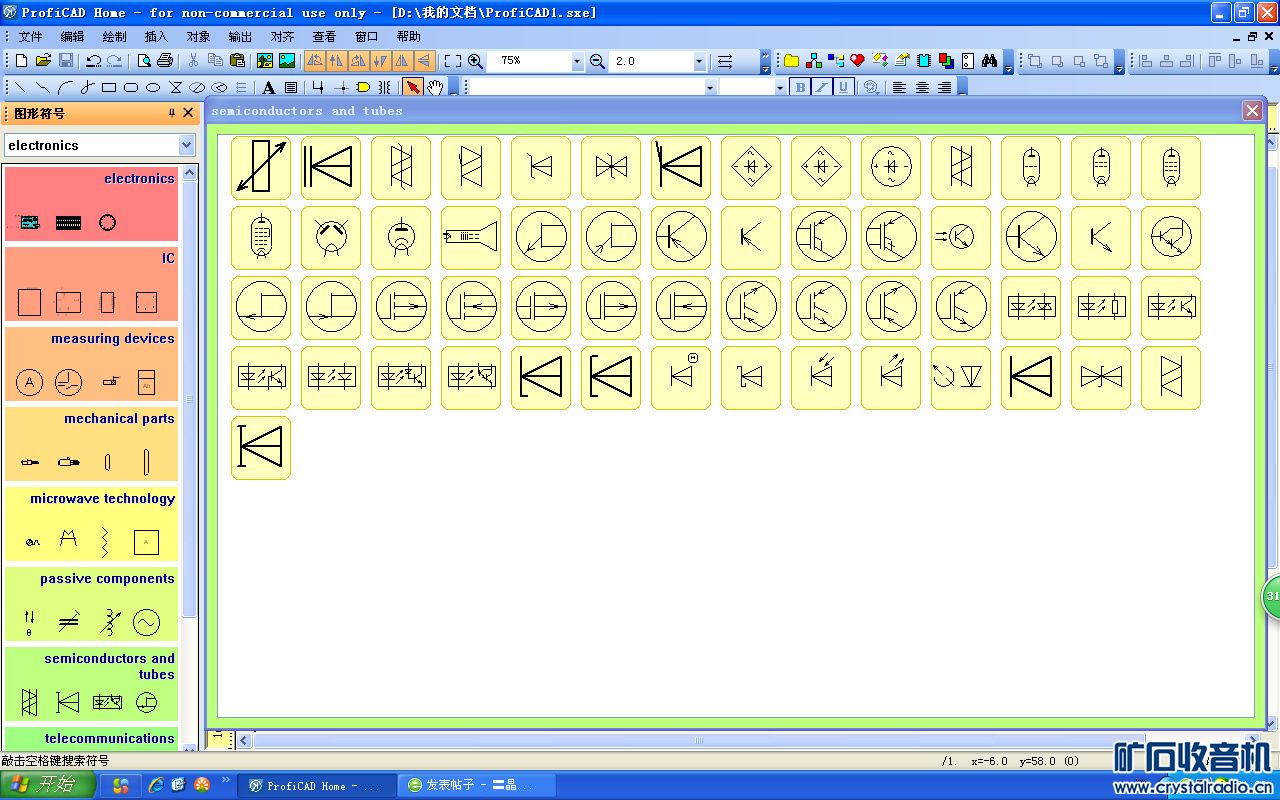The image size is (1280, 800).
Task: Insert the variable resistor symbol with diagonal arrow
Action: (x=261, y=167)
